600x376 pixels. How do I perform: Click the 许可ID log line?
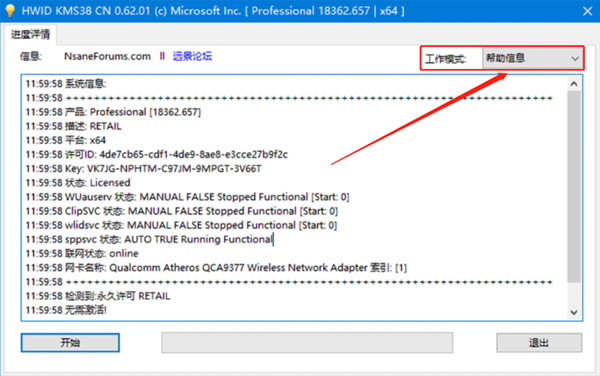tap(157, 155)
